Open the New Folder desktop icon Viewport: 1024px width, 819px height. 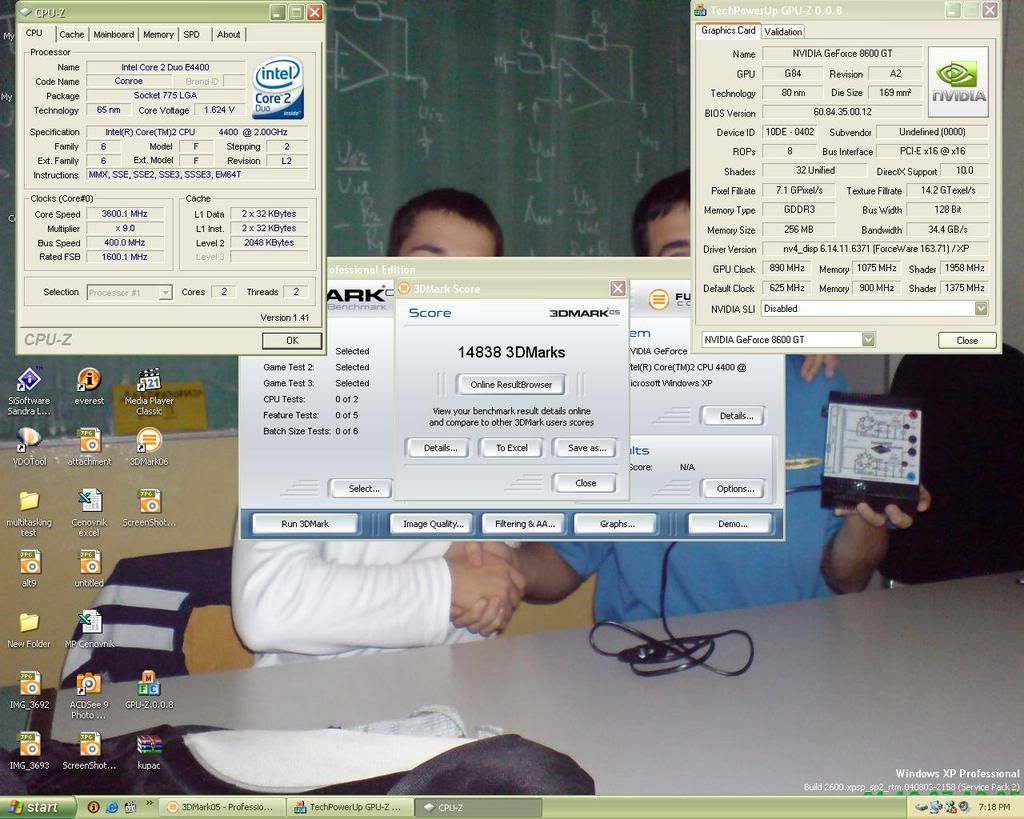tap(29, 630)
